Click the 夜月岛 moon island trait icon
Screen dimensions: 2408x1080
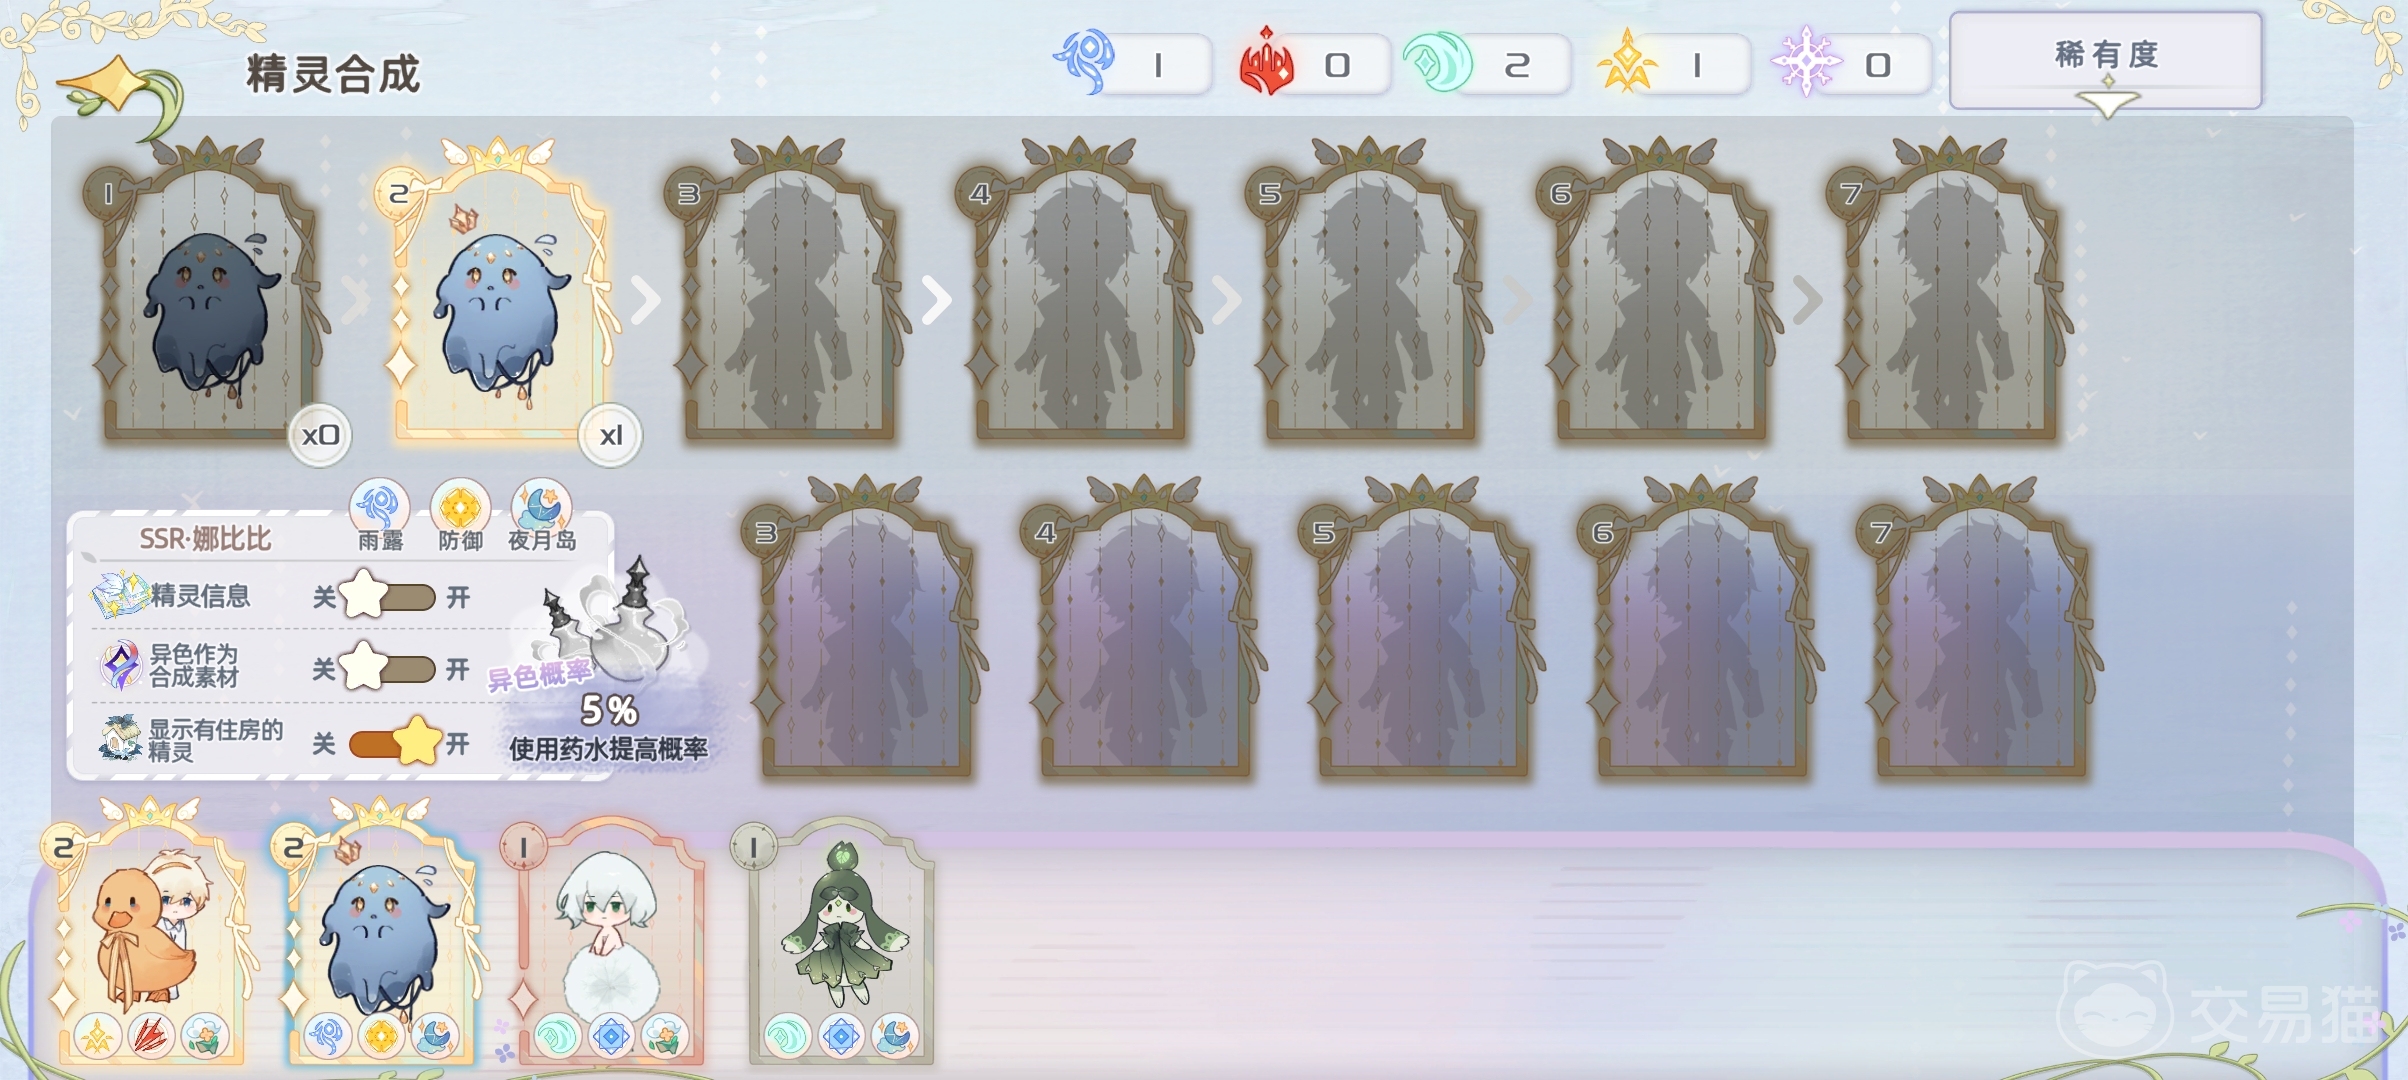tap(541, 507)
